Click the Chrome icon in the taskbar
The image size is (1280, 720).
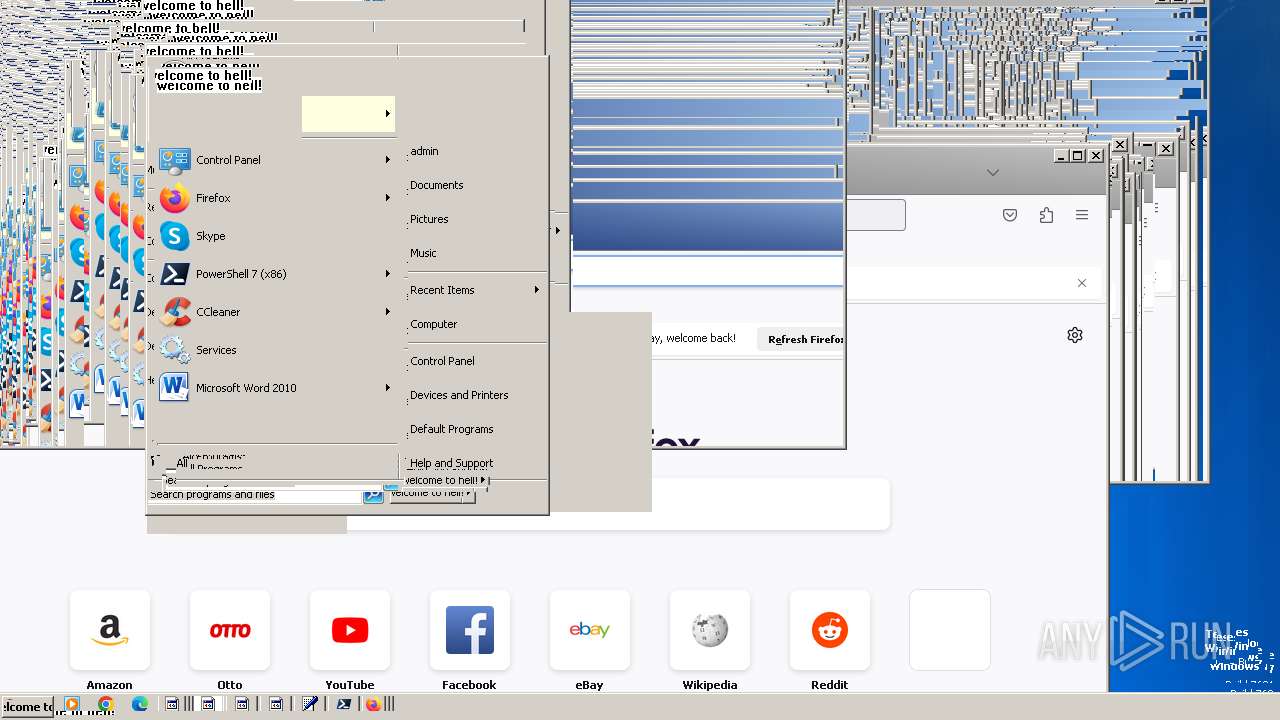coord(106,704)
